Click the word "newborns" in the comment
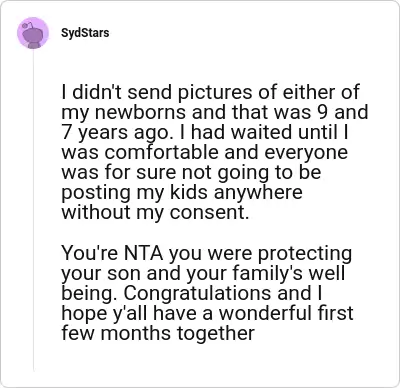The width and height of the screenshot is (400, 388). 140,112
